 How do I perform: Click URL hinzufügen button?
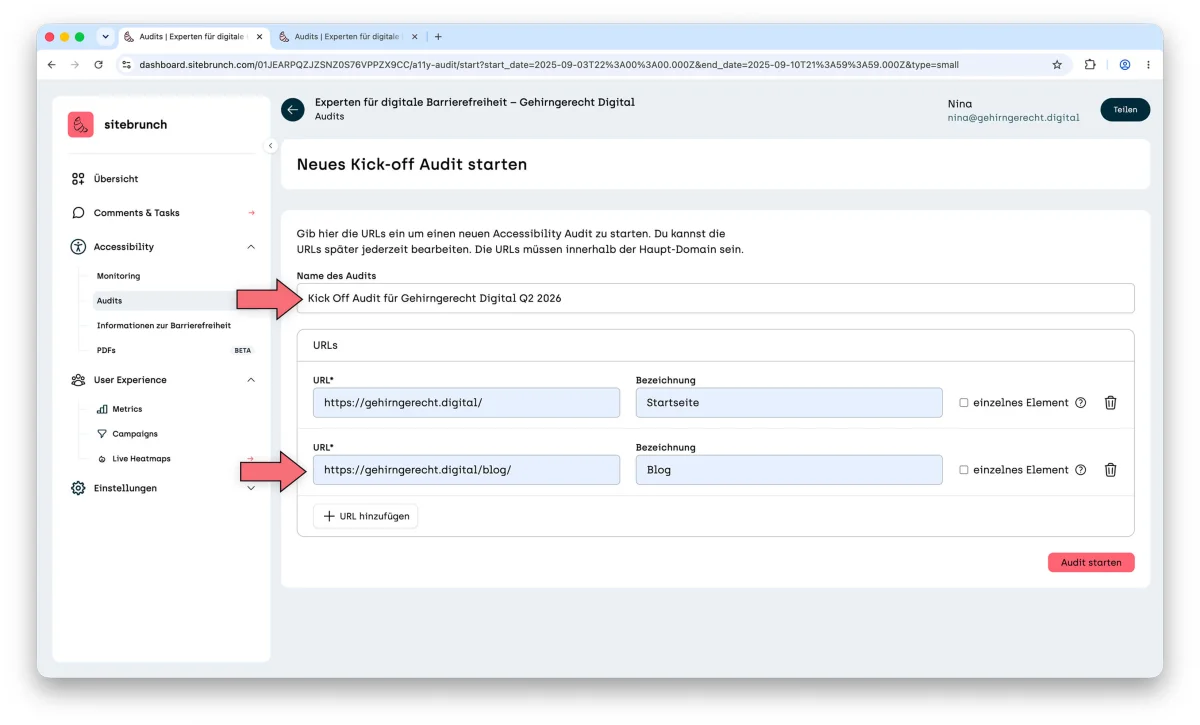pos(366,516)
